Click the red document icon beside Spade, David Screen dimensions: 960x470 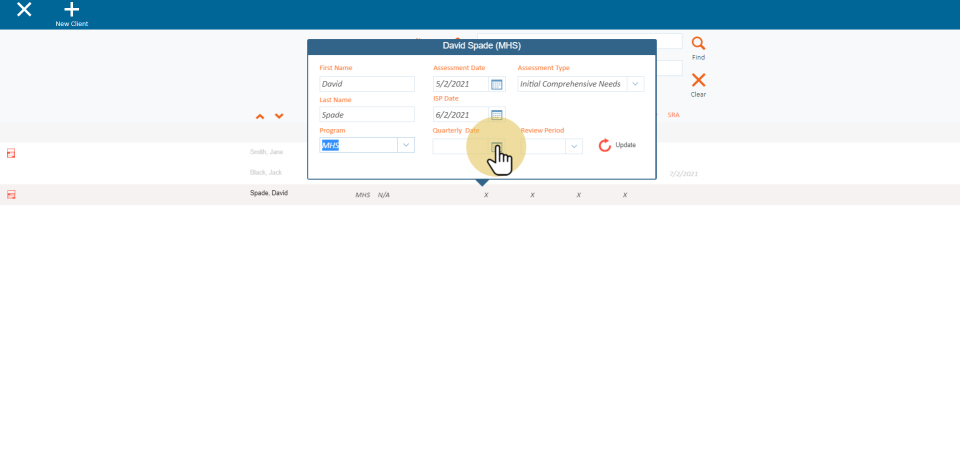tap(11, 194)
